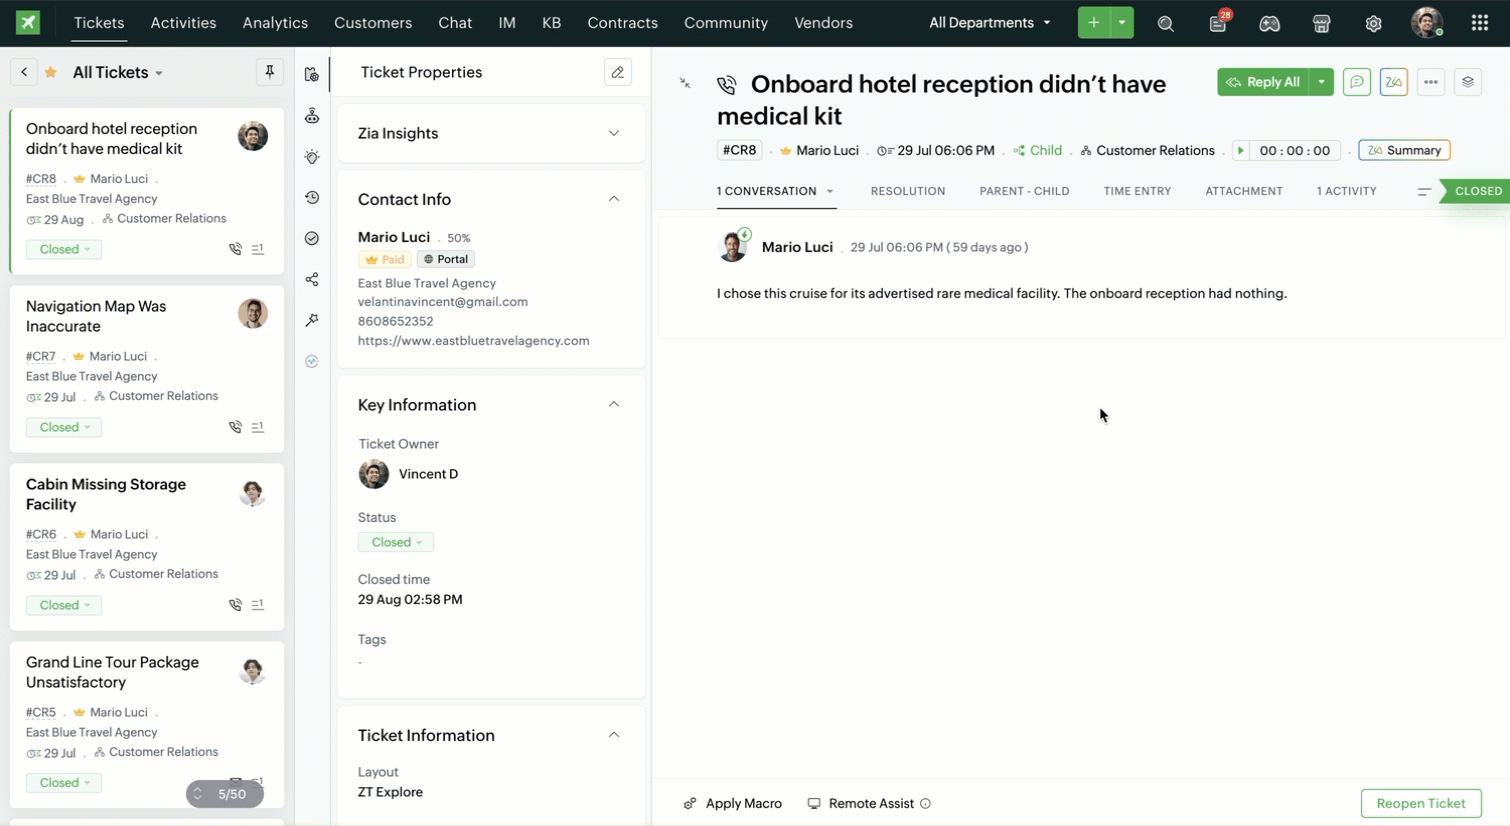This screenshot has width=1510, height=826.
Task: Open the share ticket sidebar icon
Action: click(312, 279)
